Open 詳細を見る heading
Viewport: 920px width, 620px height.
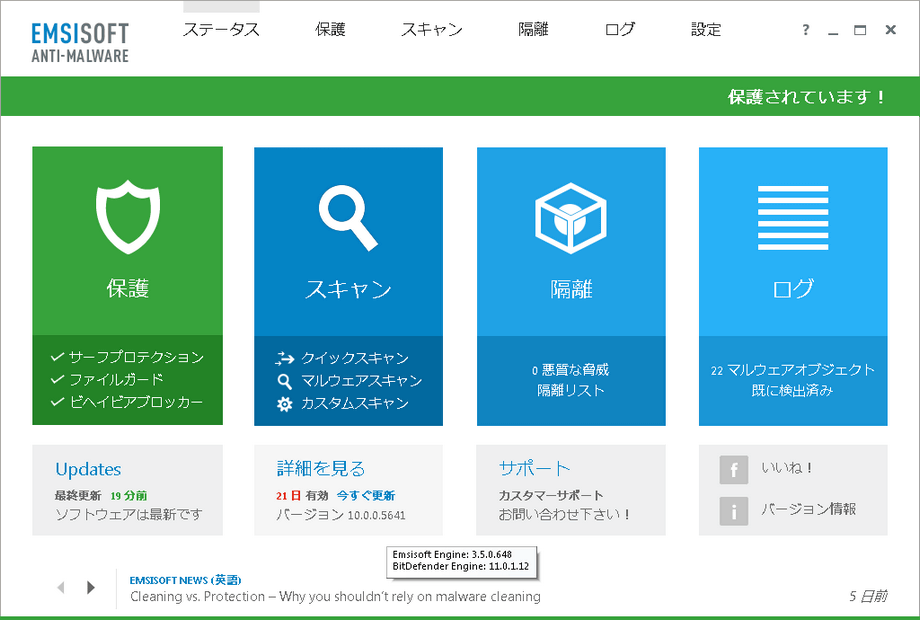pyautogui.click(x=321, y=469)
